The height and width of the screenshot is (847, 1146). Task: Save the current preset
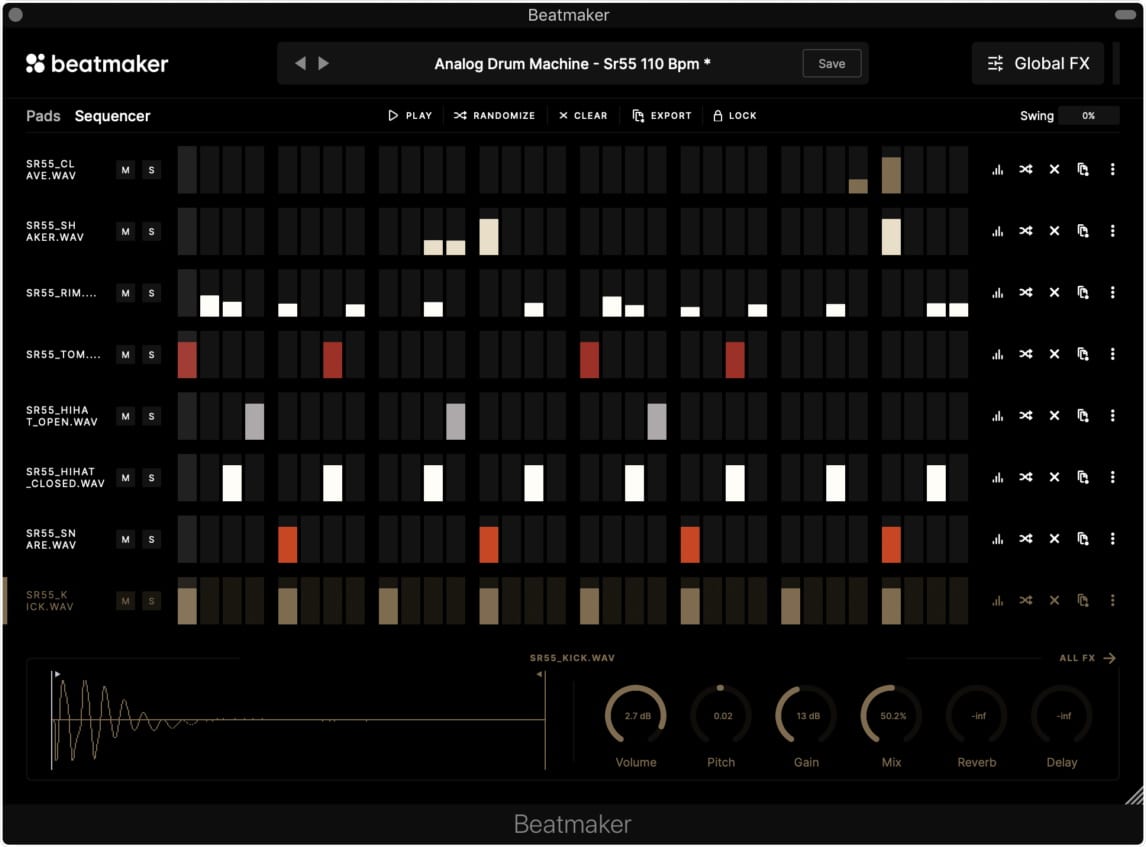[832, 64]
